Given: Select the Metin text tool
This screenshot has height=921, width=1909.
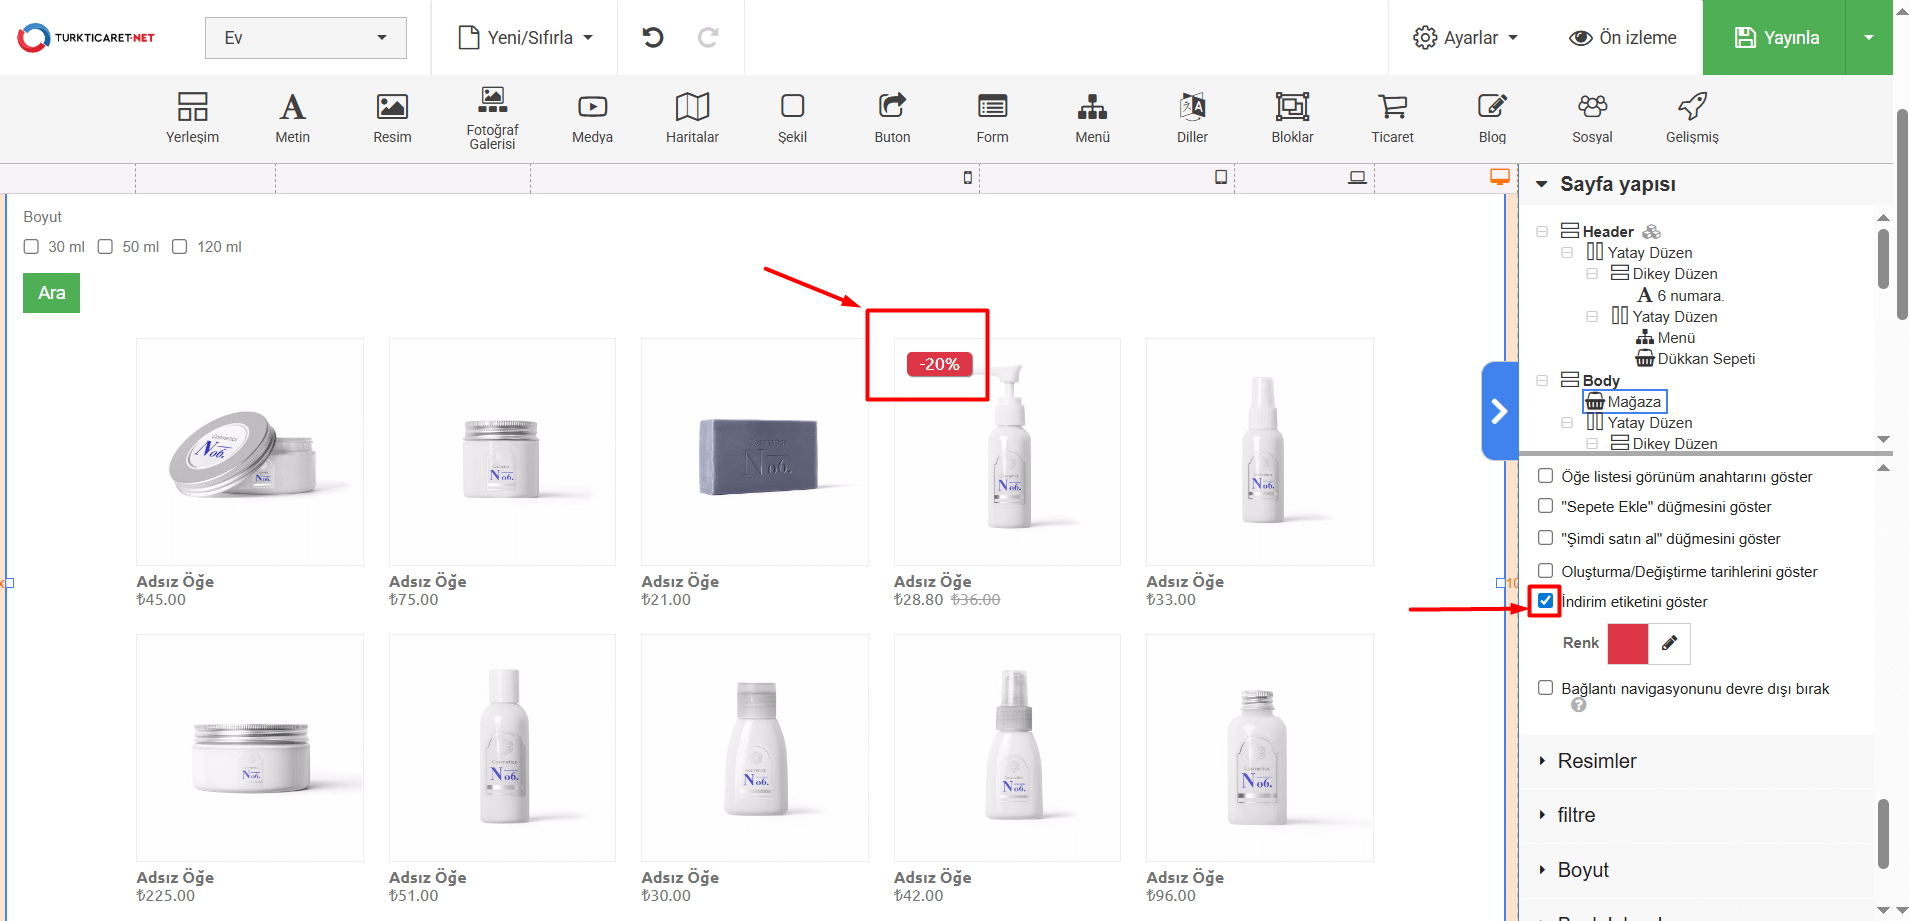Looking at the screenshot, I should point(292,117).
